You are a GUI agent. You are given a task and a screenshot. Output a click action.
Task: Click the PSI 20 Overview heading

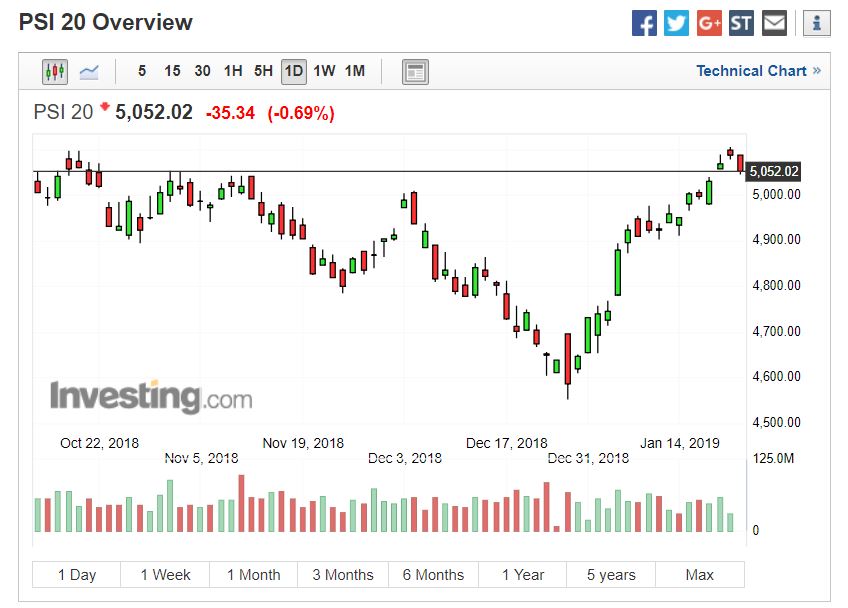tap(105, 22)
